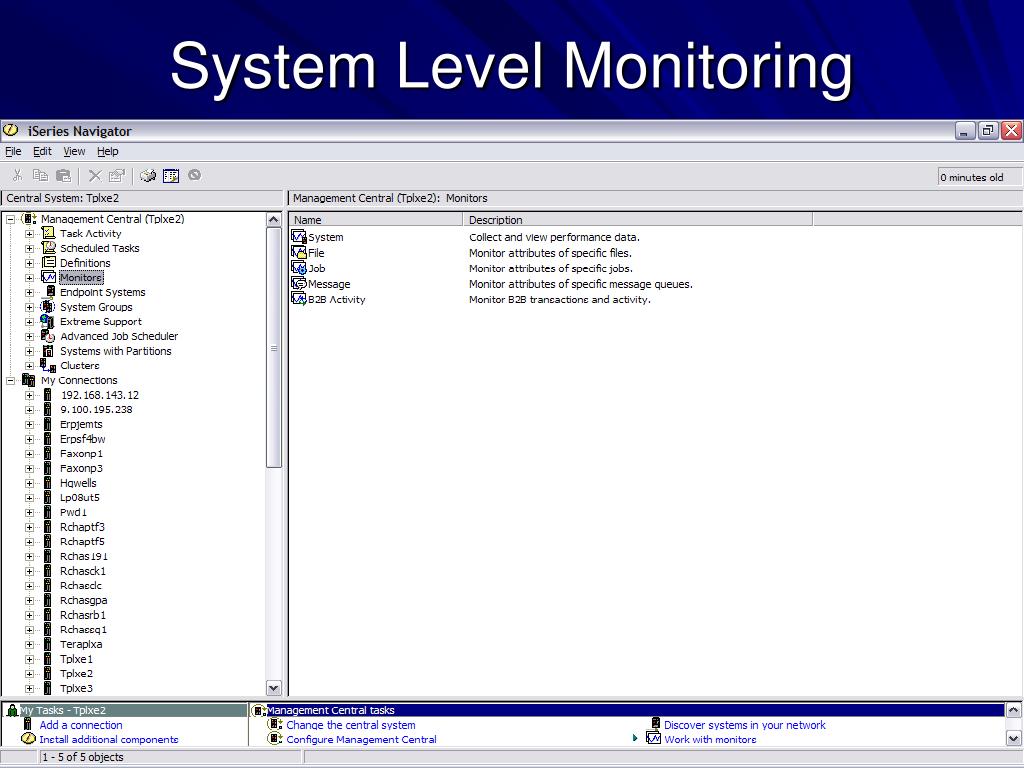This screenshot has height=768, width=1024.
Task: Select the Erpsf4bw connection
Action: click(x=82, y=439)
